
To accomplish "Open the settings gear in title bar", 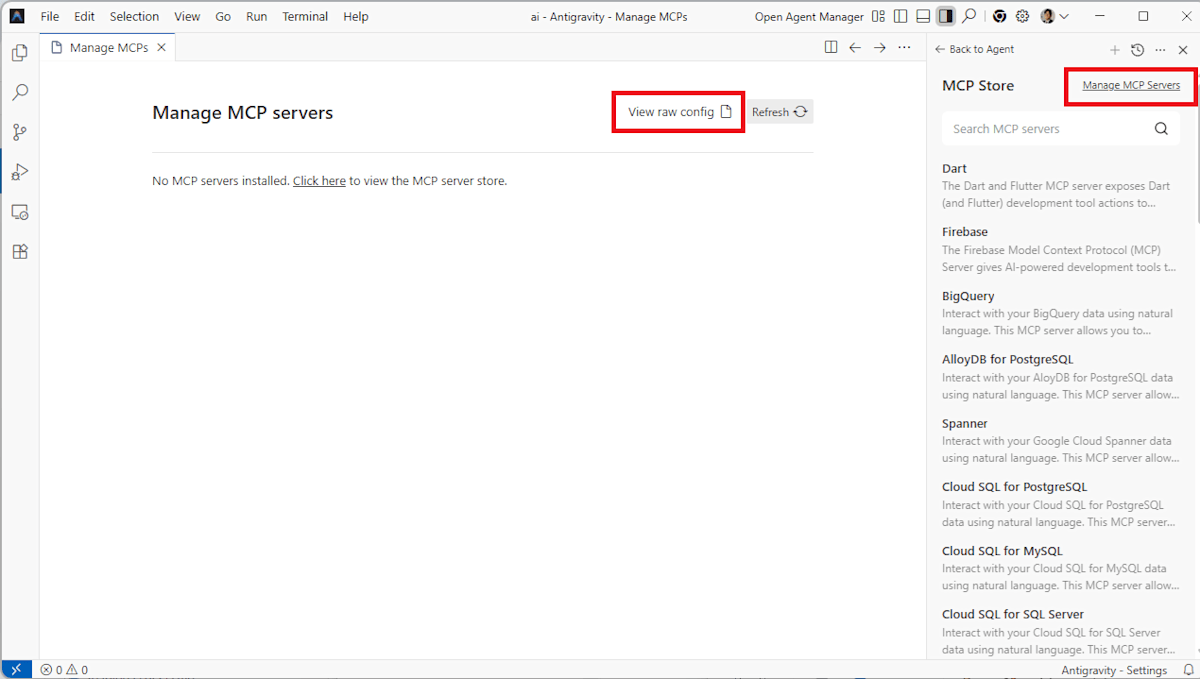I will (1022, 16).
